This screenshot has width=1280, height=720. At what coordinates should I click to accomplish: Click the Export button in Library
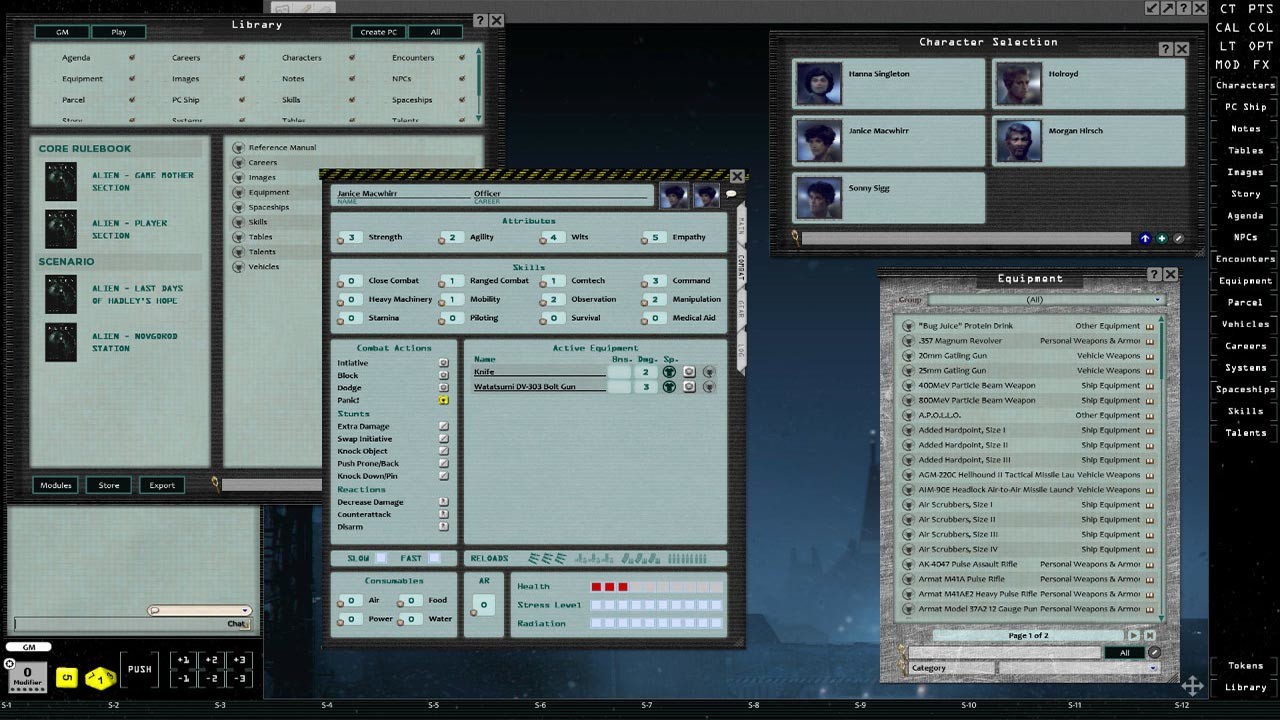(x=161, y=485)
